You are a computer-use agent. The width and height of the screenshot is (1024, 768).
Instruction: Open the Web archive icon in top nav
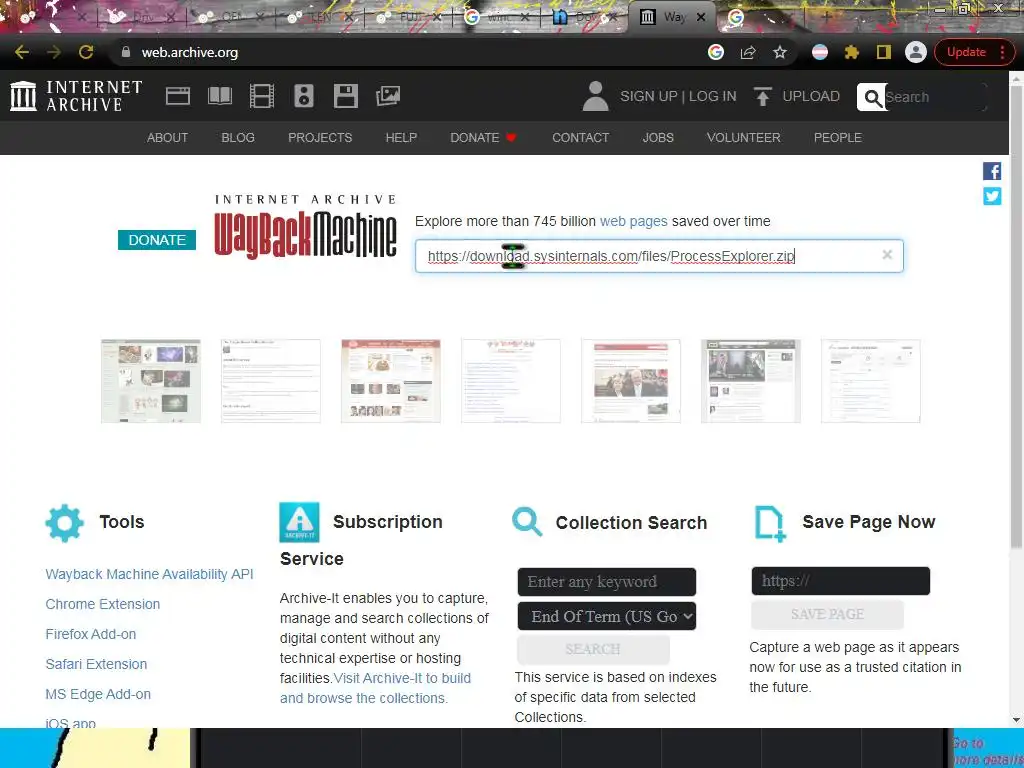(178, 96)
